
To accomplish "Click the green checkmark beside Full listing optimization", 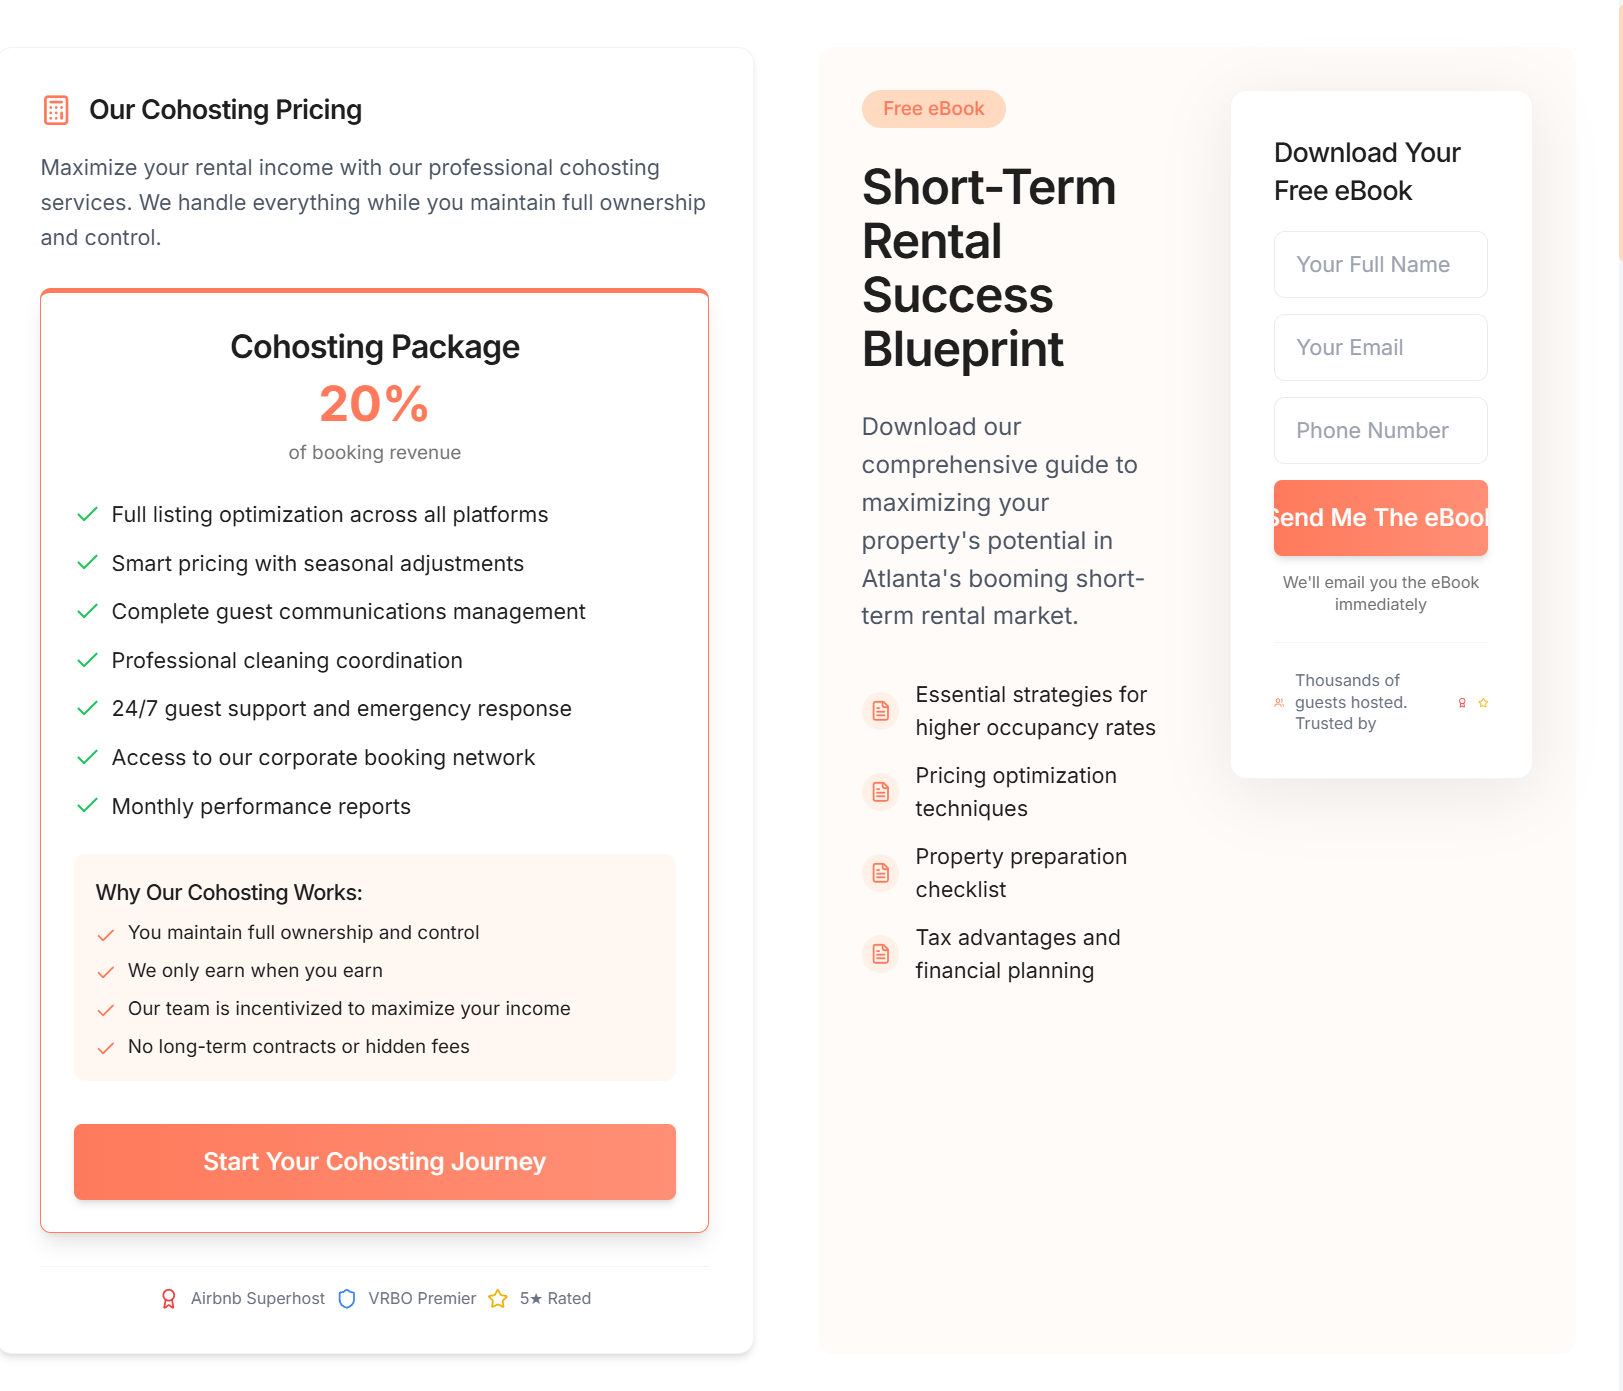I will click(88, 514).
